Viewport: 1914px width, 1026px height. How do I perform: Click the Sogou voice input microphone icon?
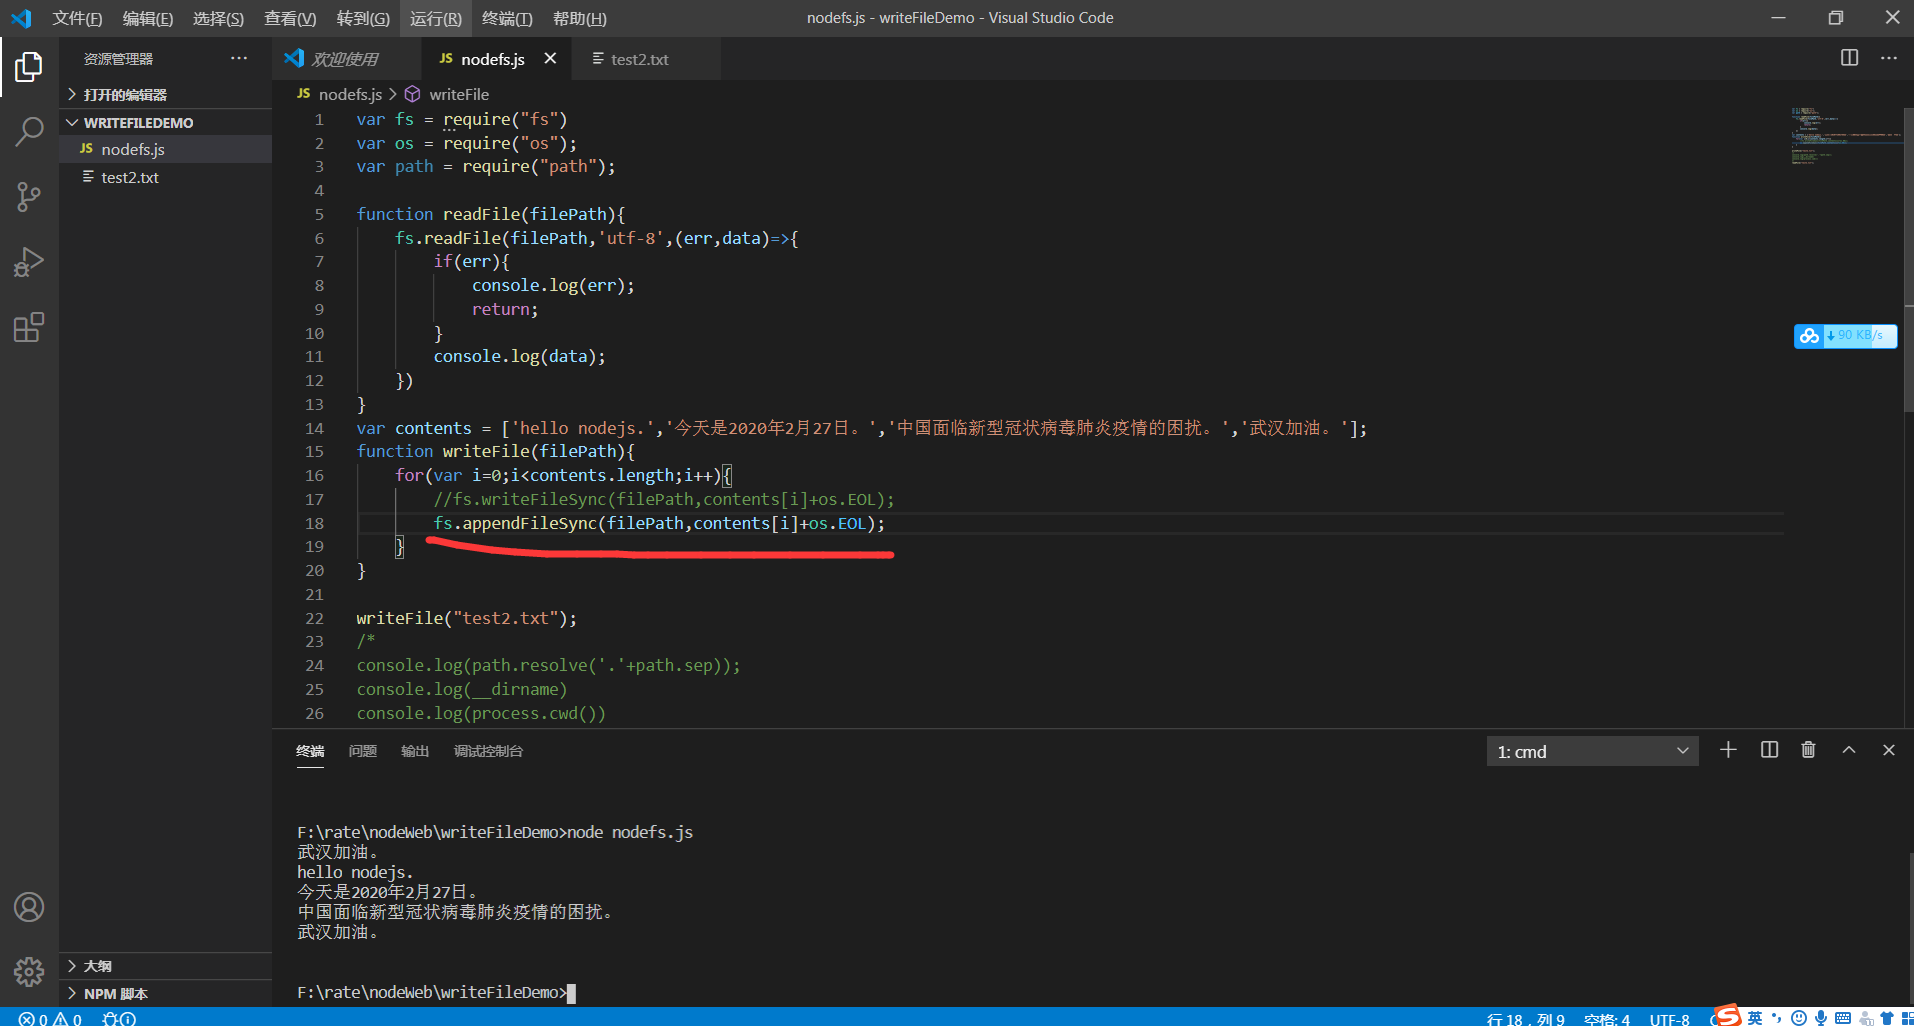coord(1821,1018)
